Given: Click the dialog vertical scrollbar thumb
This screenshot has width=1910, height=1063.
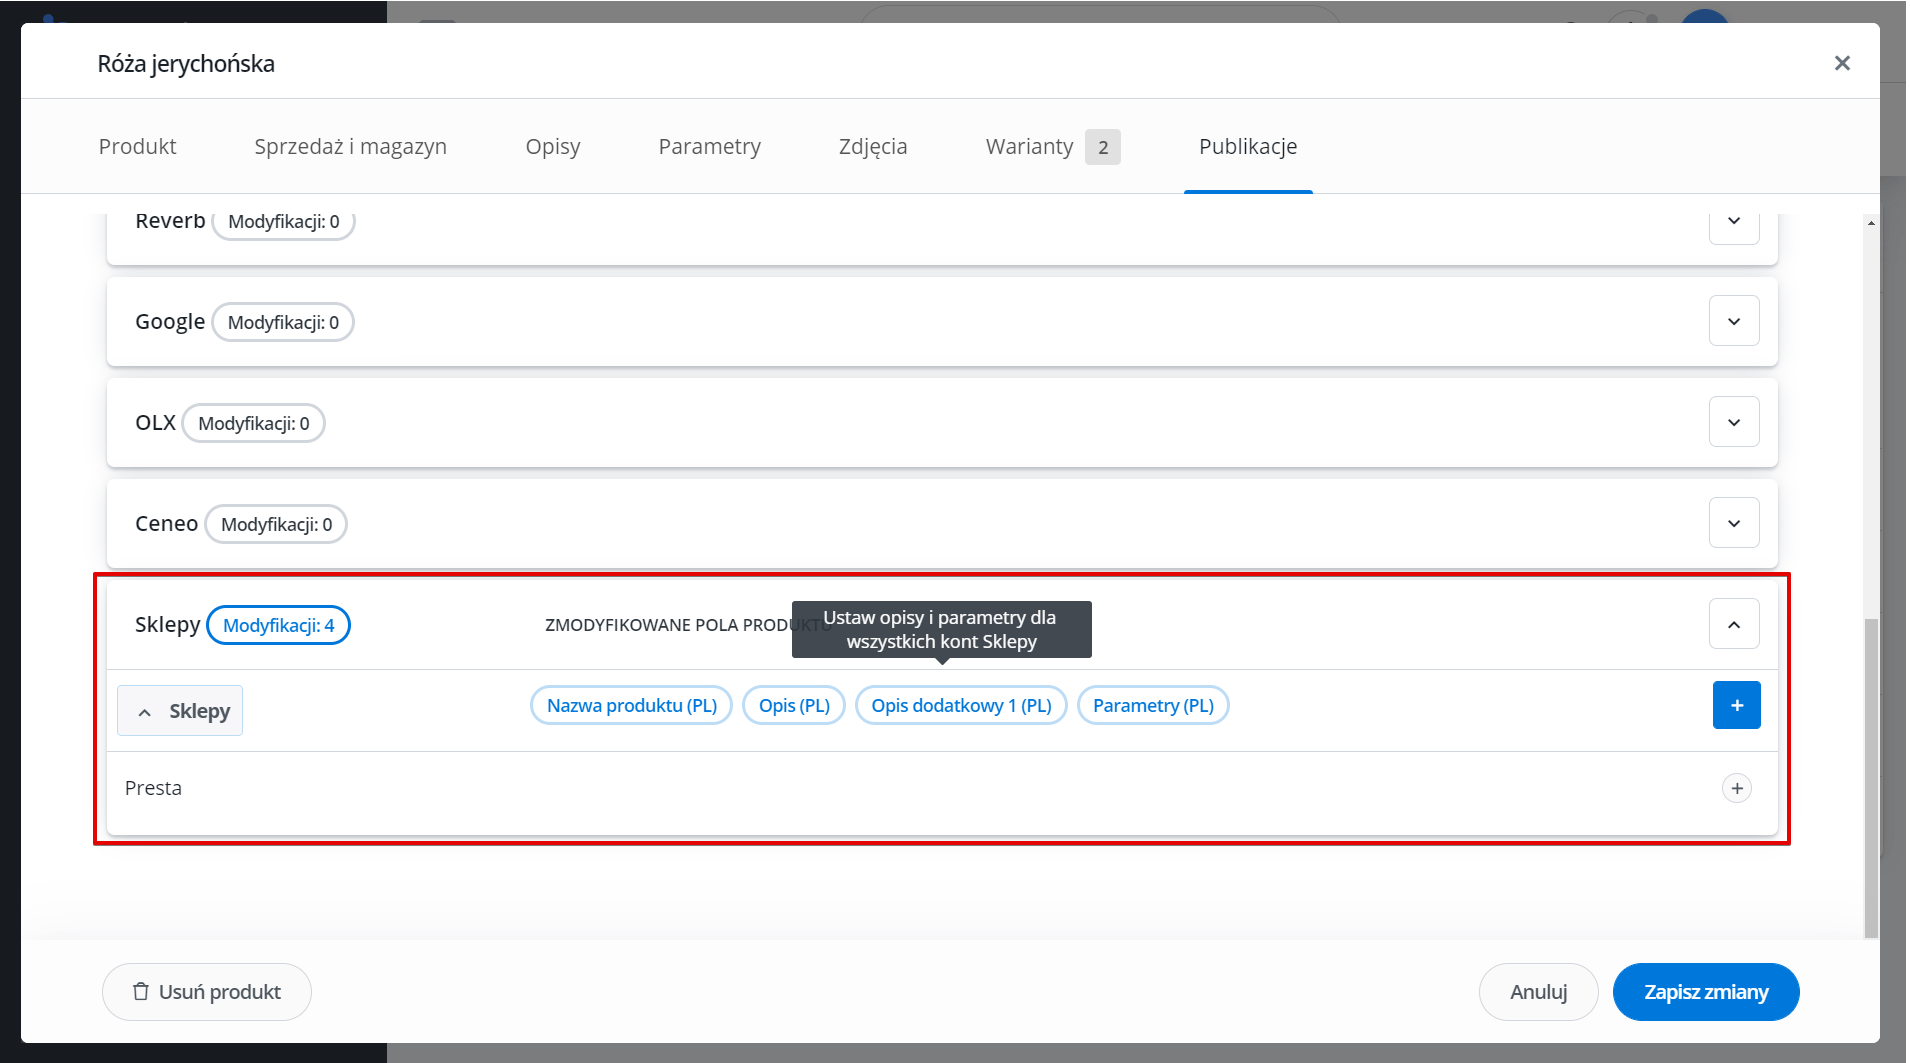Looking at the screenshot, I should click(1871, 778).
